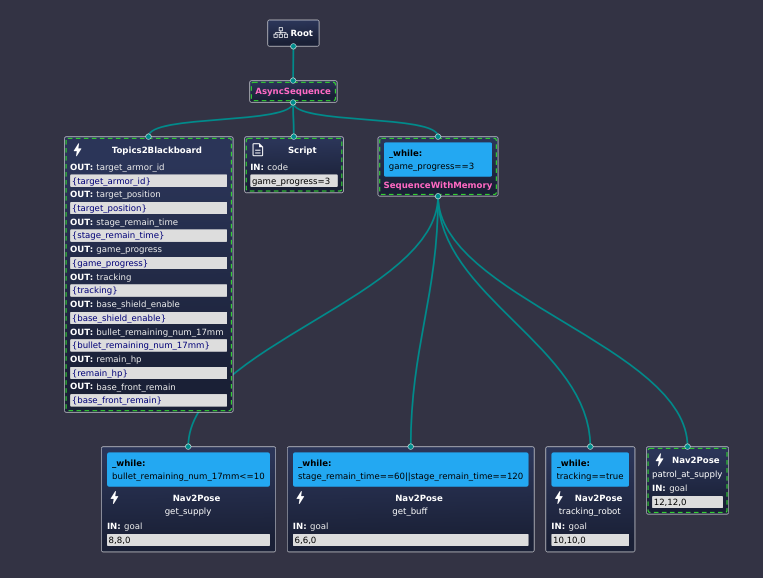Click the get_supply Nav2Pose lightning icon

coord(114,498)
